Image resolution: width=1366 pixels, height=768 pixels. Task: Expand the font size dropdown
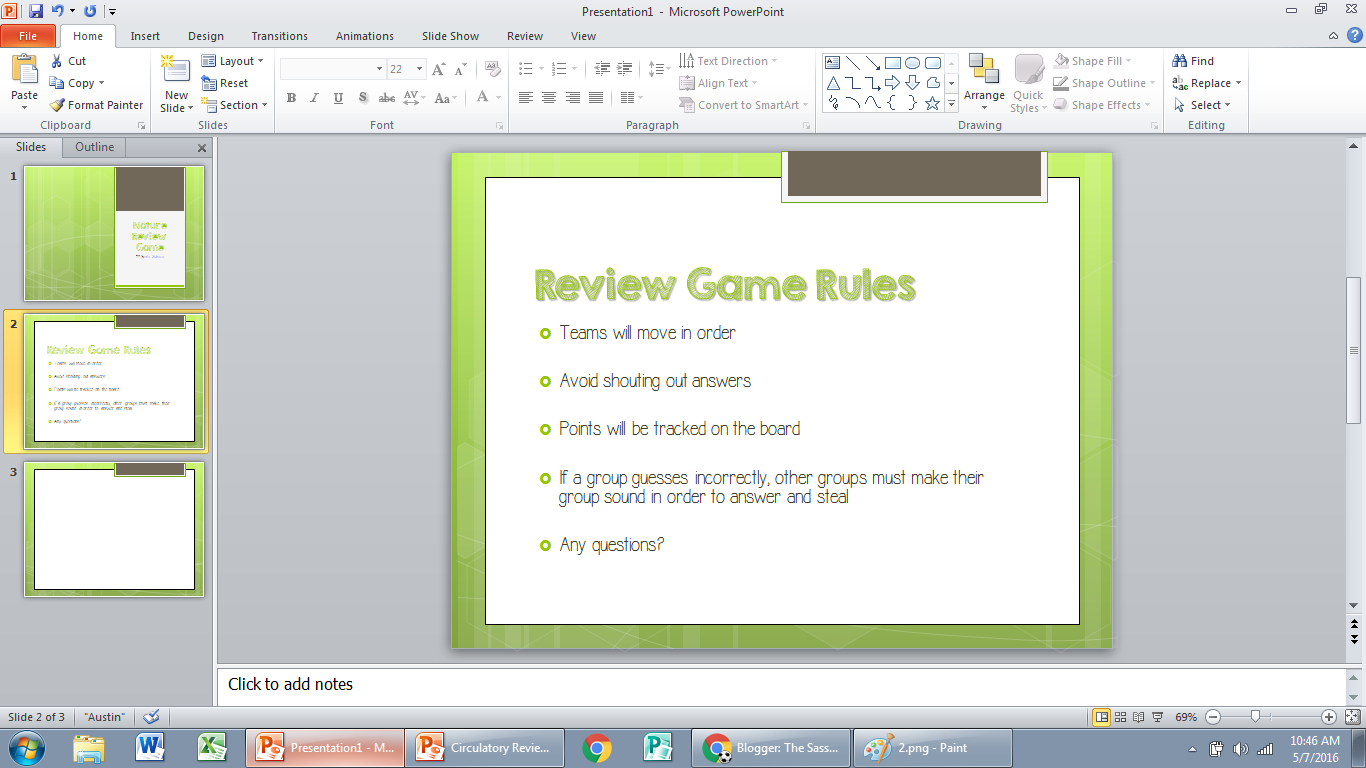421,68
